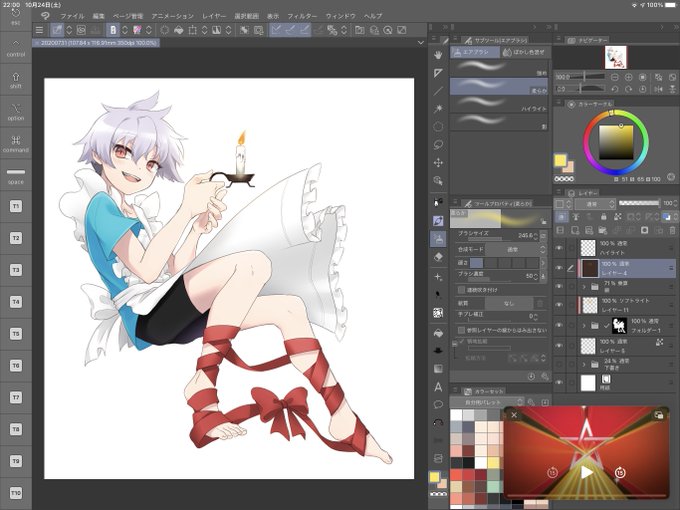The width and height of the screenshot is (680, 510).
Task: Hide the レイヤー4 layer
Action: [559, 268]
